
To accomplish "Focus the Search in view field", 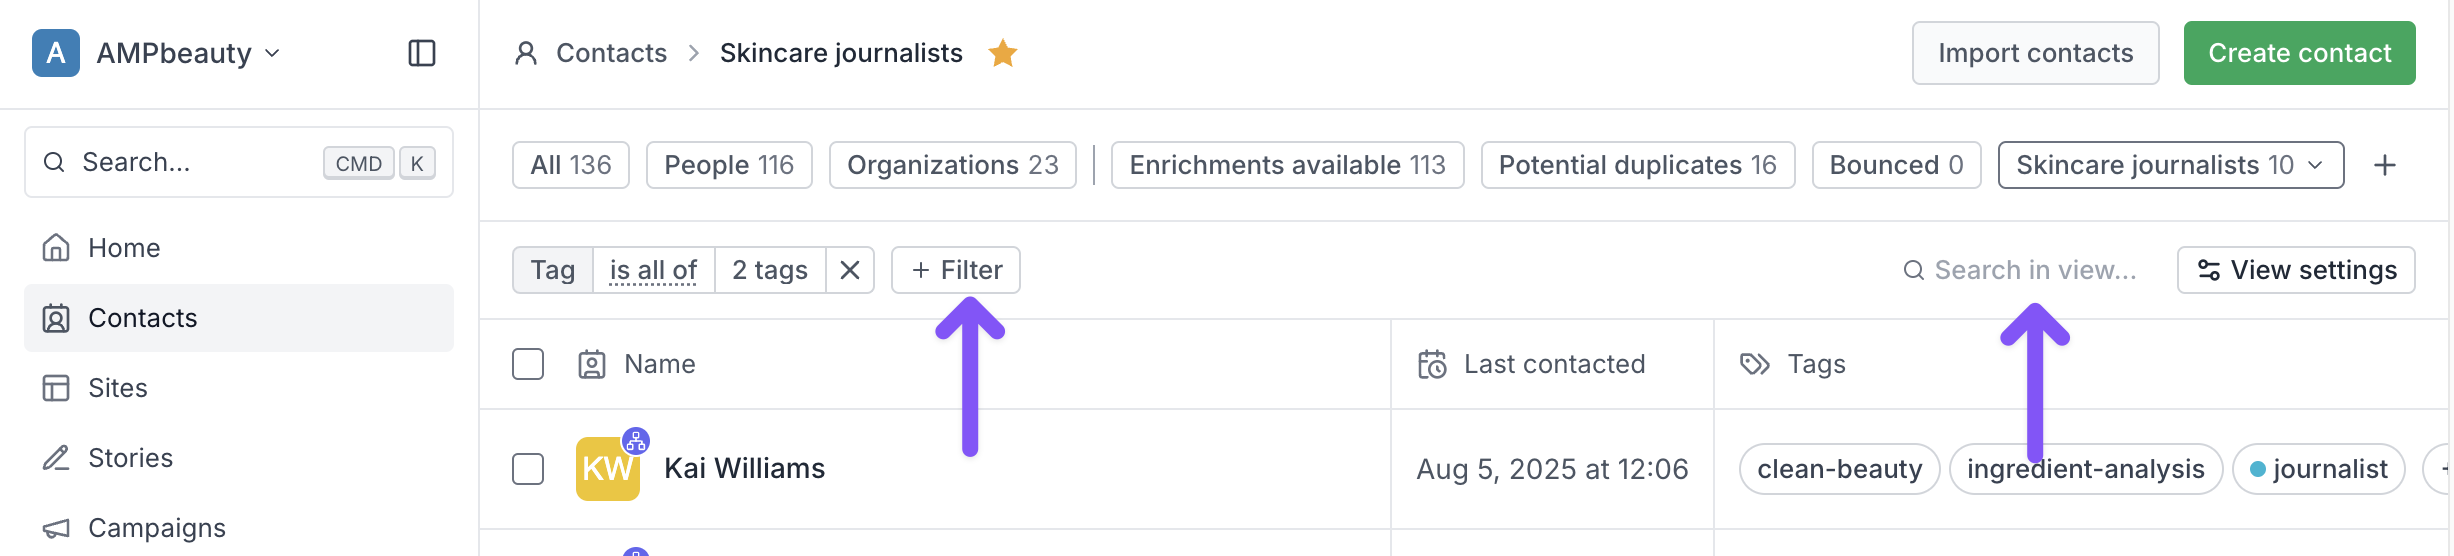I will (x=2024, y=270).
